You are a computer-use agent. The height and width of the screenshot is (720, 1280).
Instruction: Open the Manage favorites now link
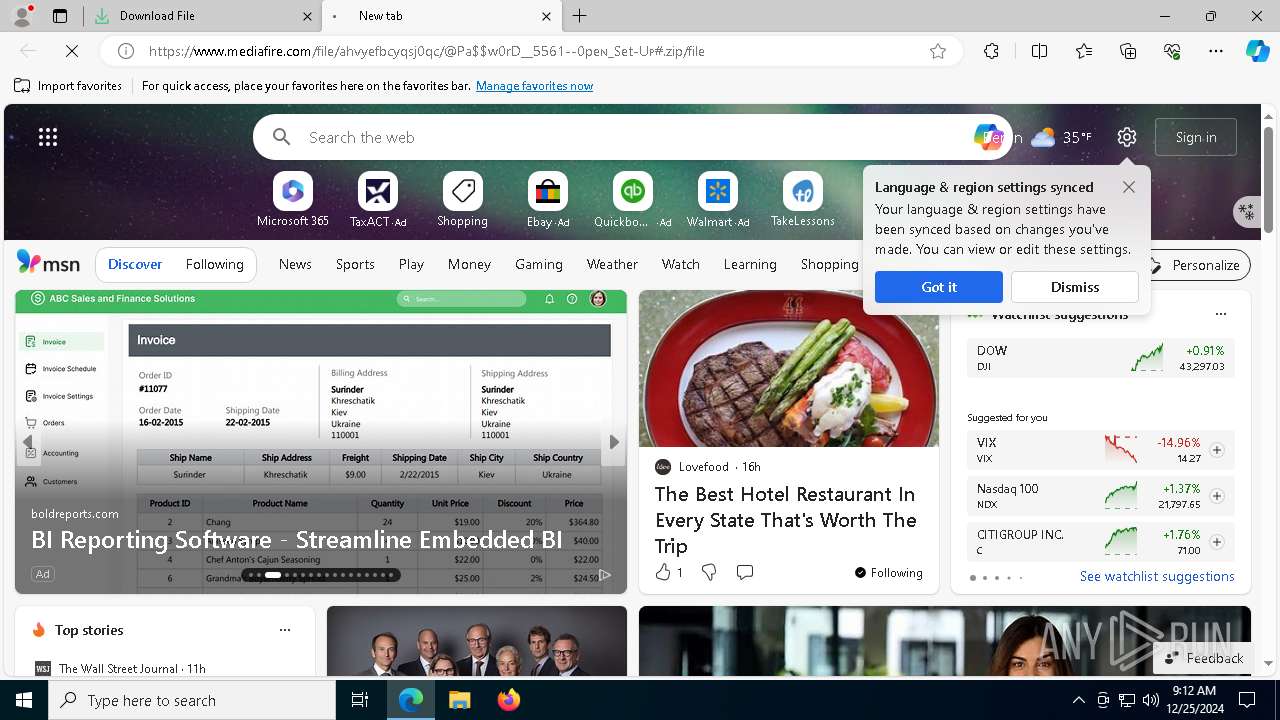coord(535,86)
